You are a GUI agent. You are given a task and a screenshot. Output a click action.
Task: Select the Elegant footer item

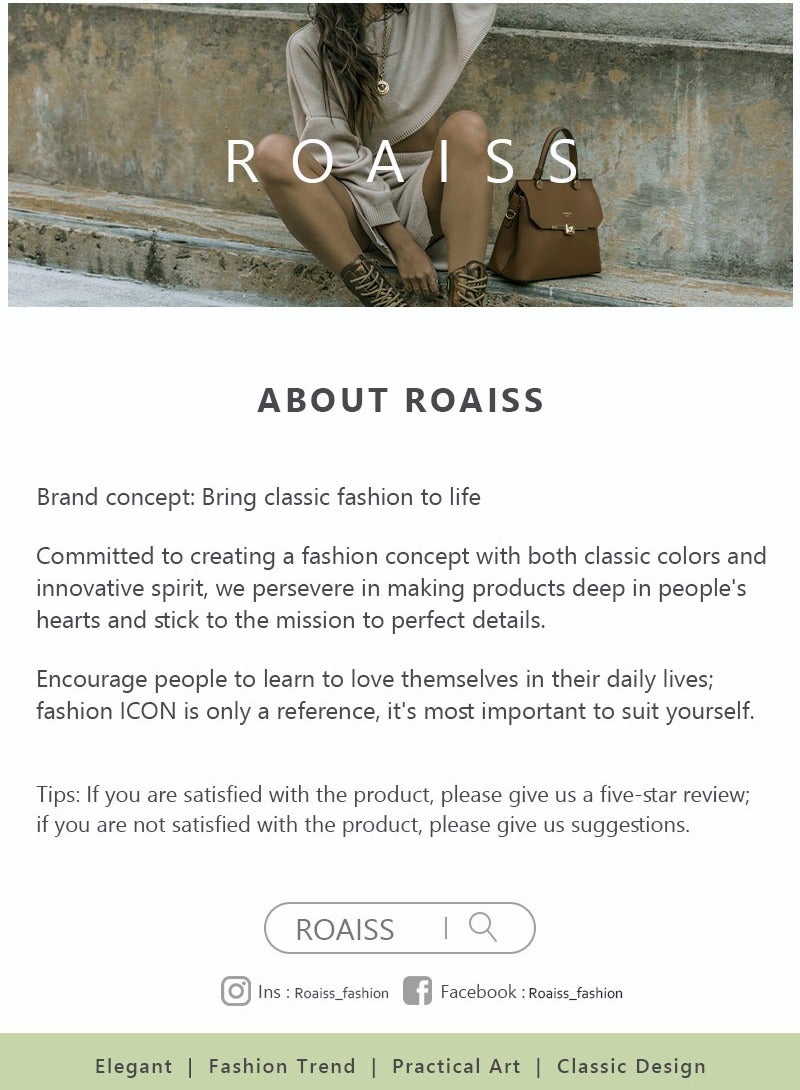pyautogui.click(x=134, y=1066)
